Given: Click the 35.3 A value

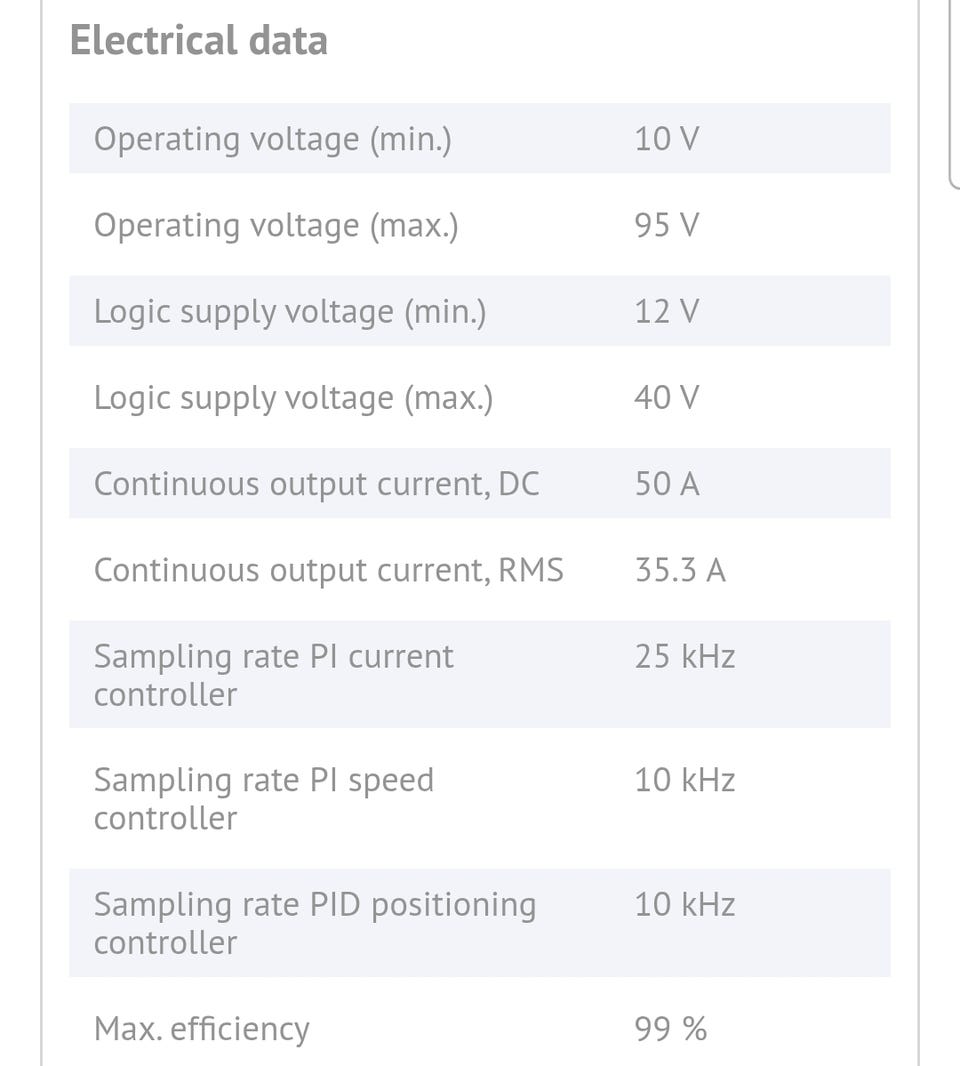Looking at the screenshot, I should [x=680, y=570].
